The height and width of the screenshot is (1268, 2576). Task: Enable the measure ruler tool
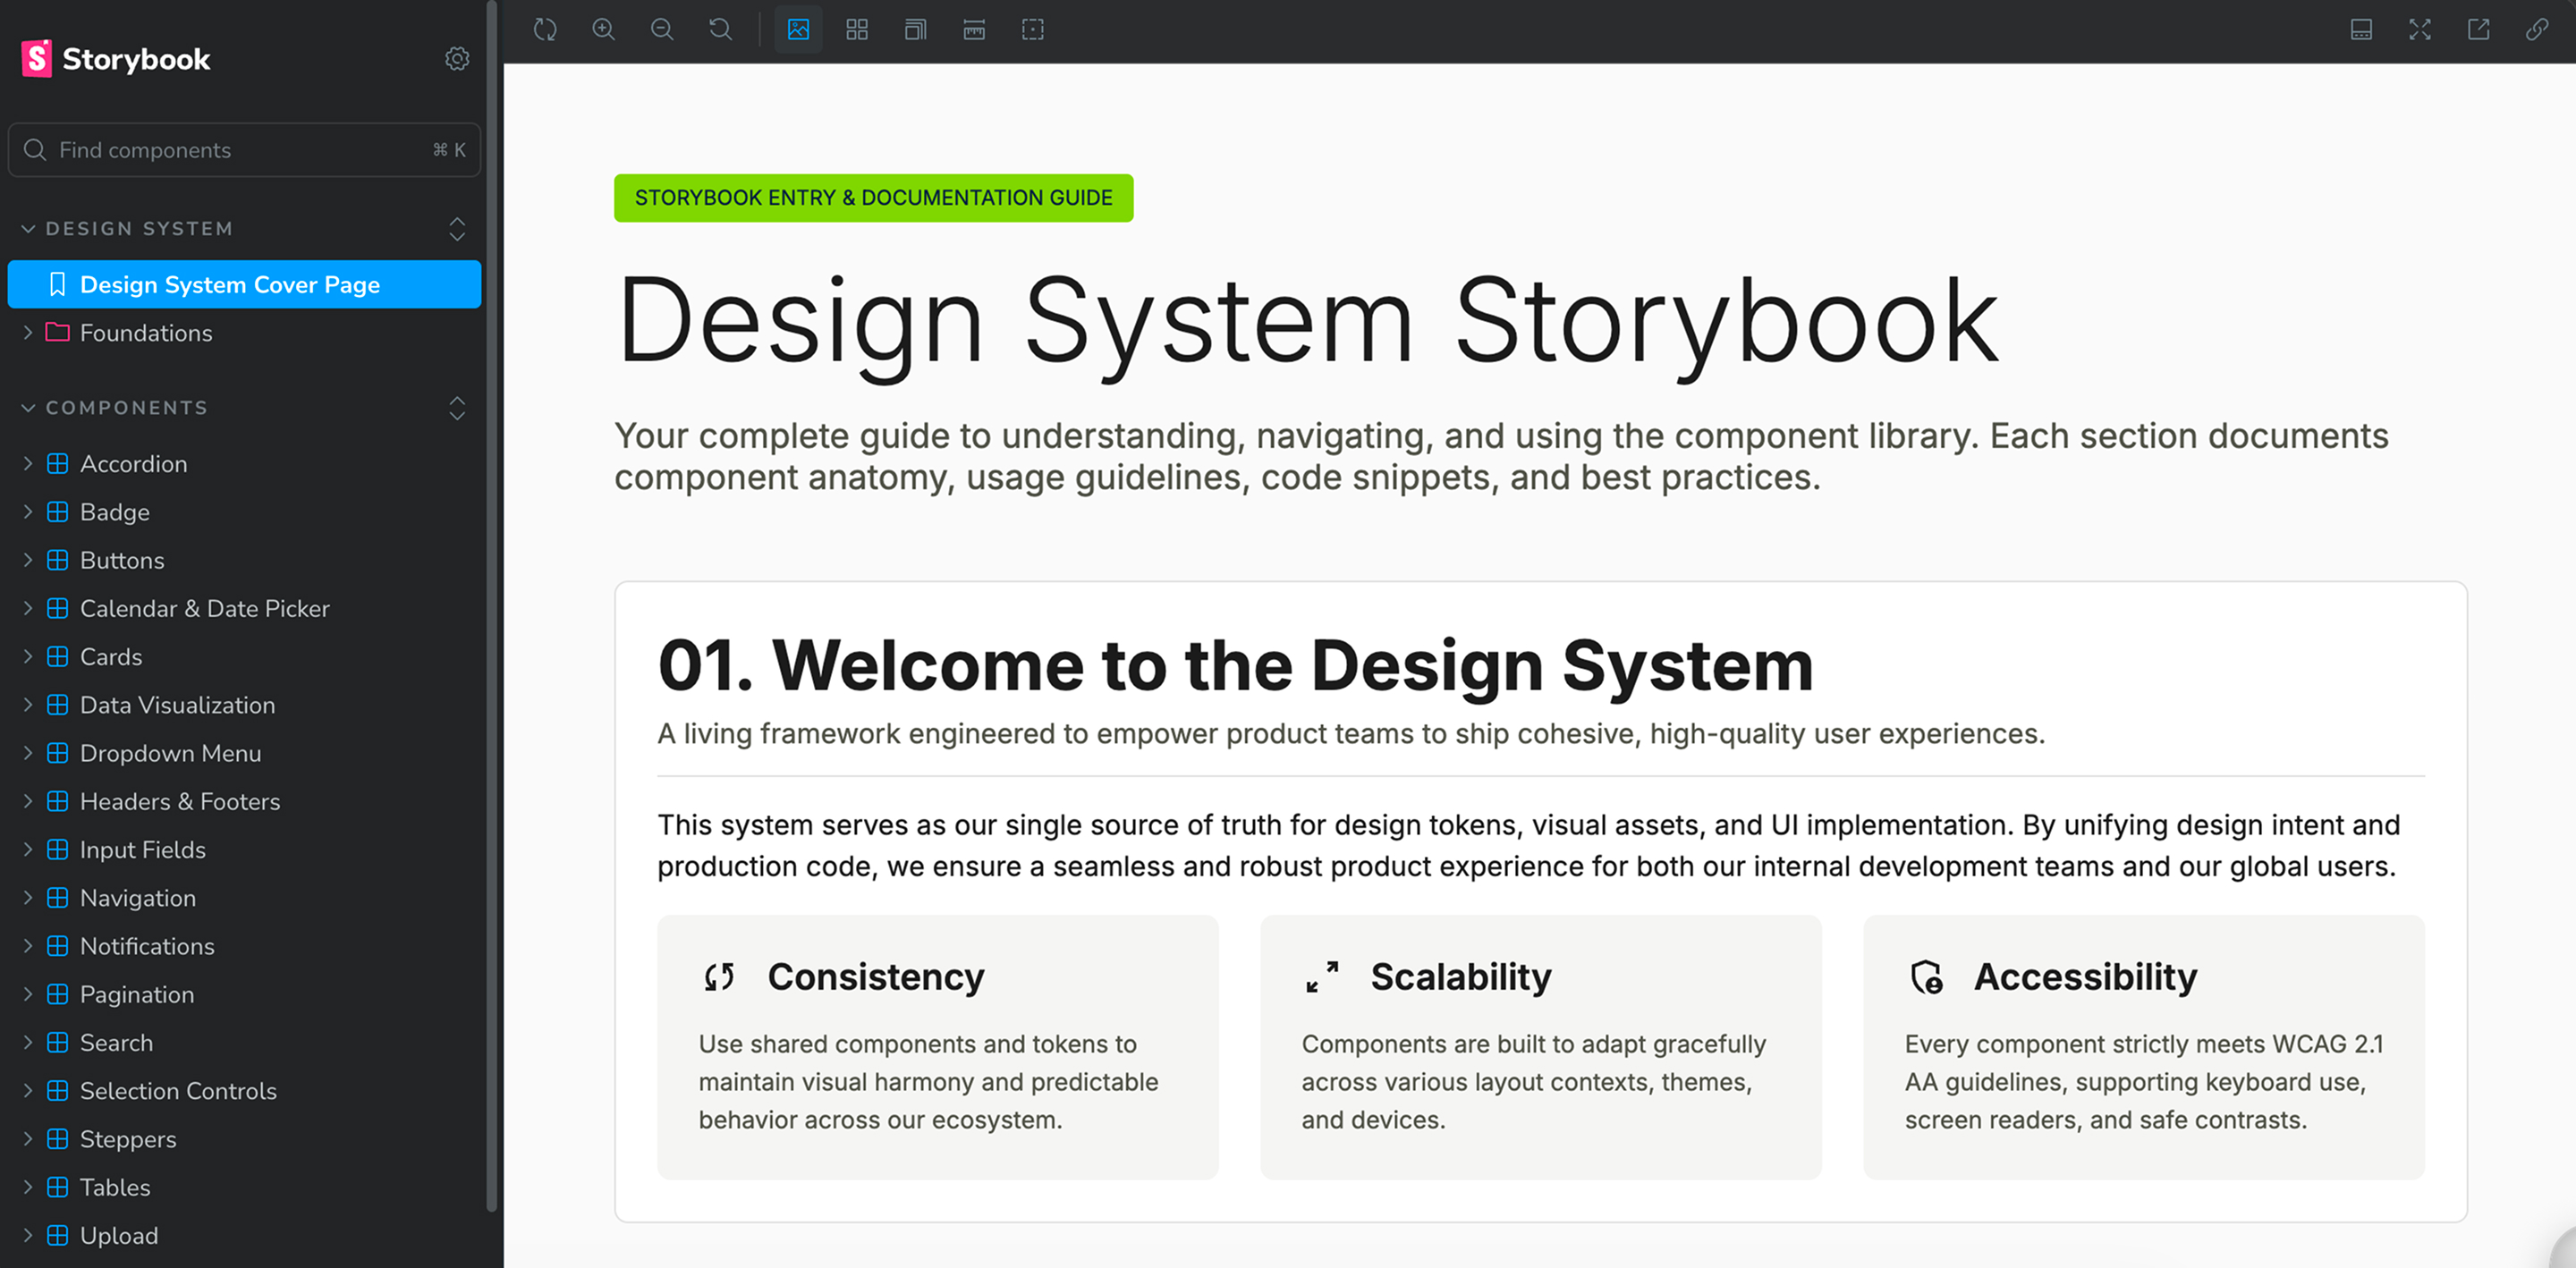point(974,29)
